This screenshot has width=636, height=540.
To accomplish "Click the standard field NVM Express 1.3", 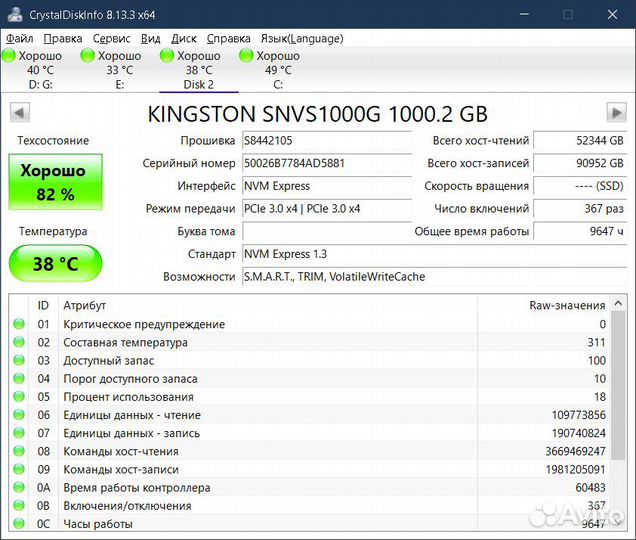I will click(x=434, y=254).
